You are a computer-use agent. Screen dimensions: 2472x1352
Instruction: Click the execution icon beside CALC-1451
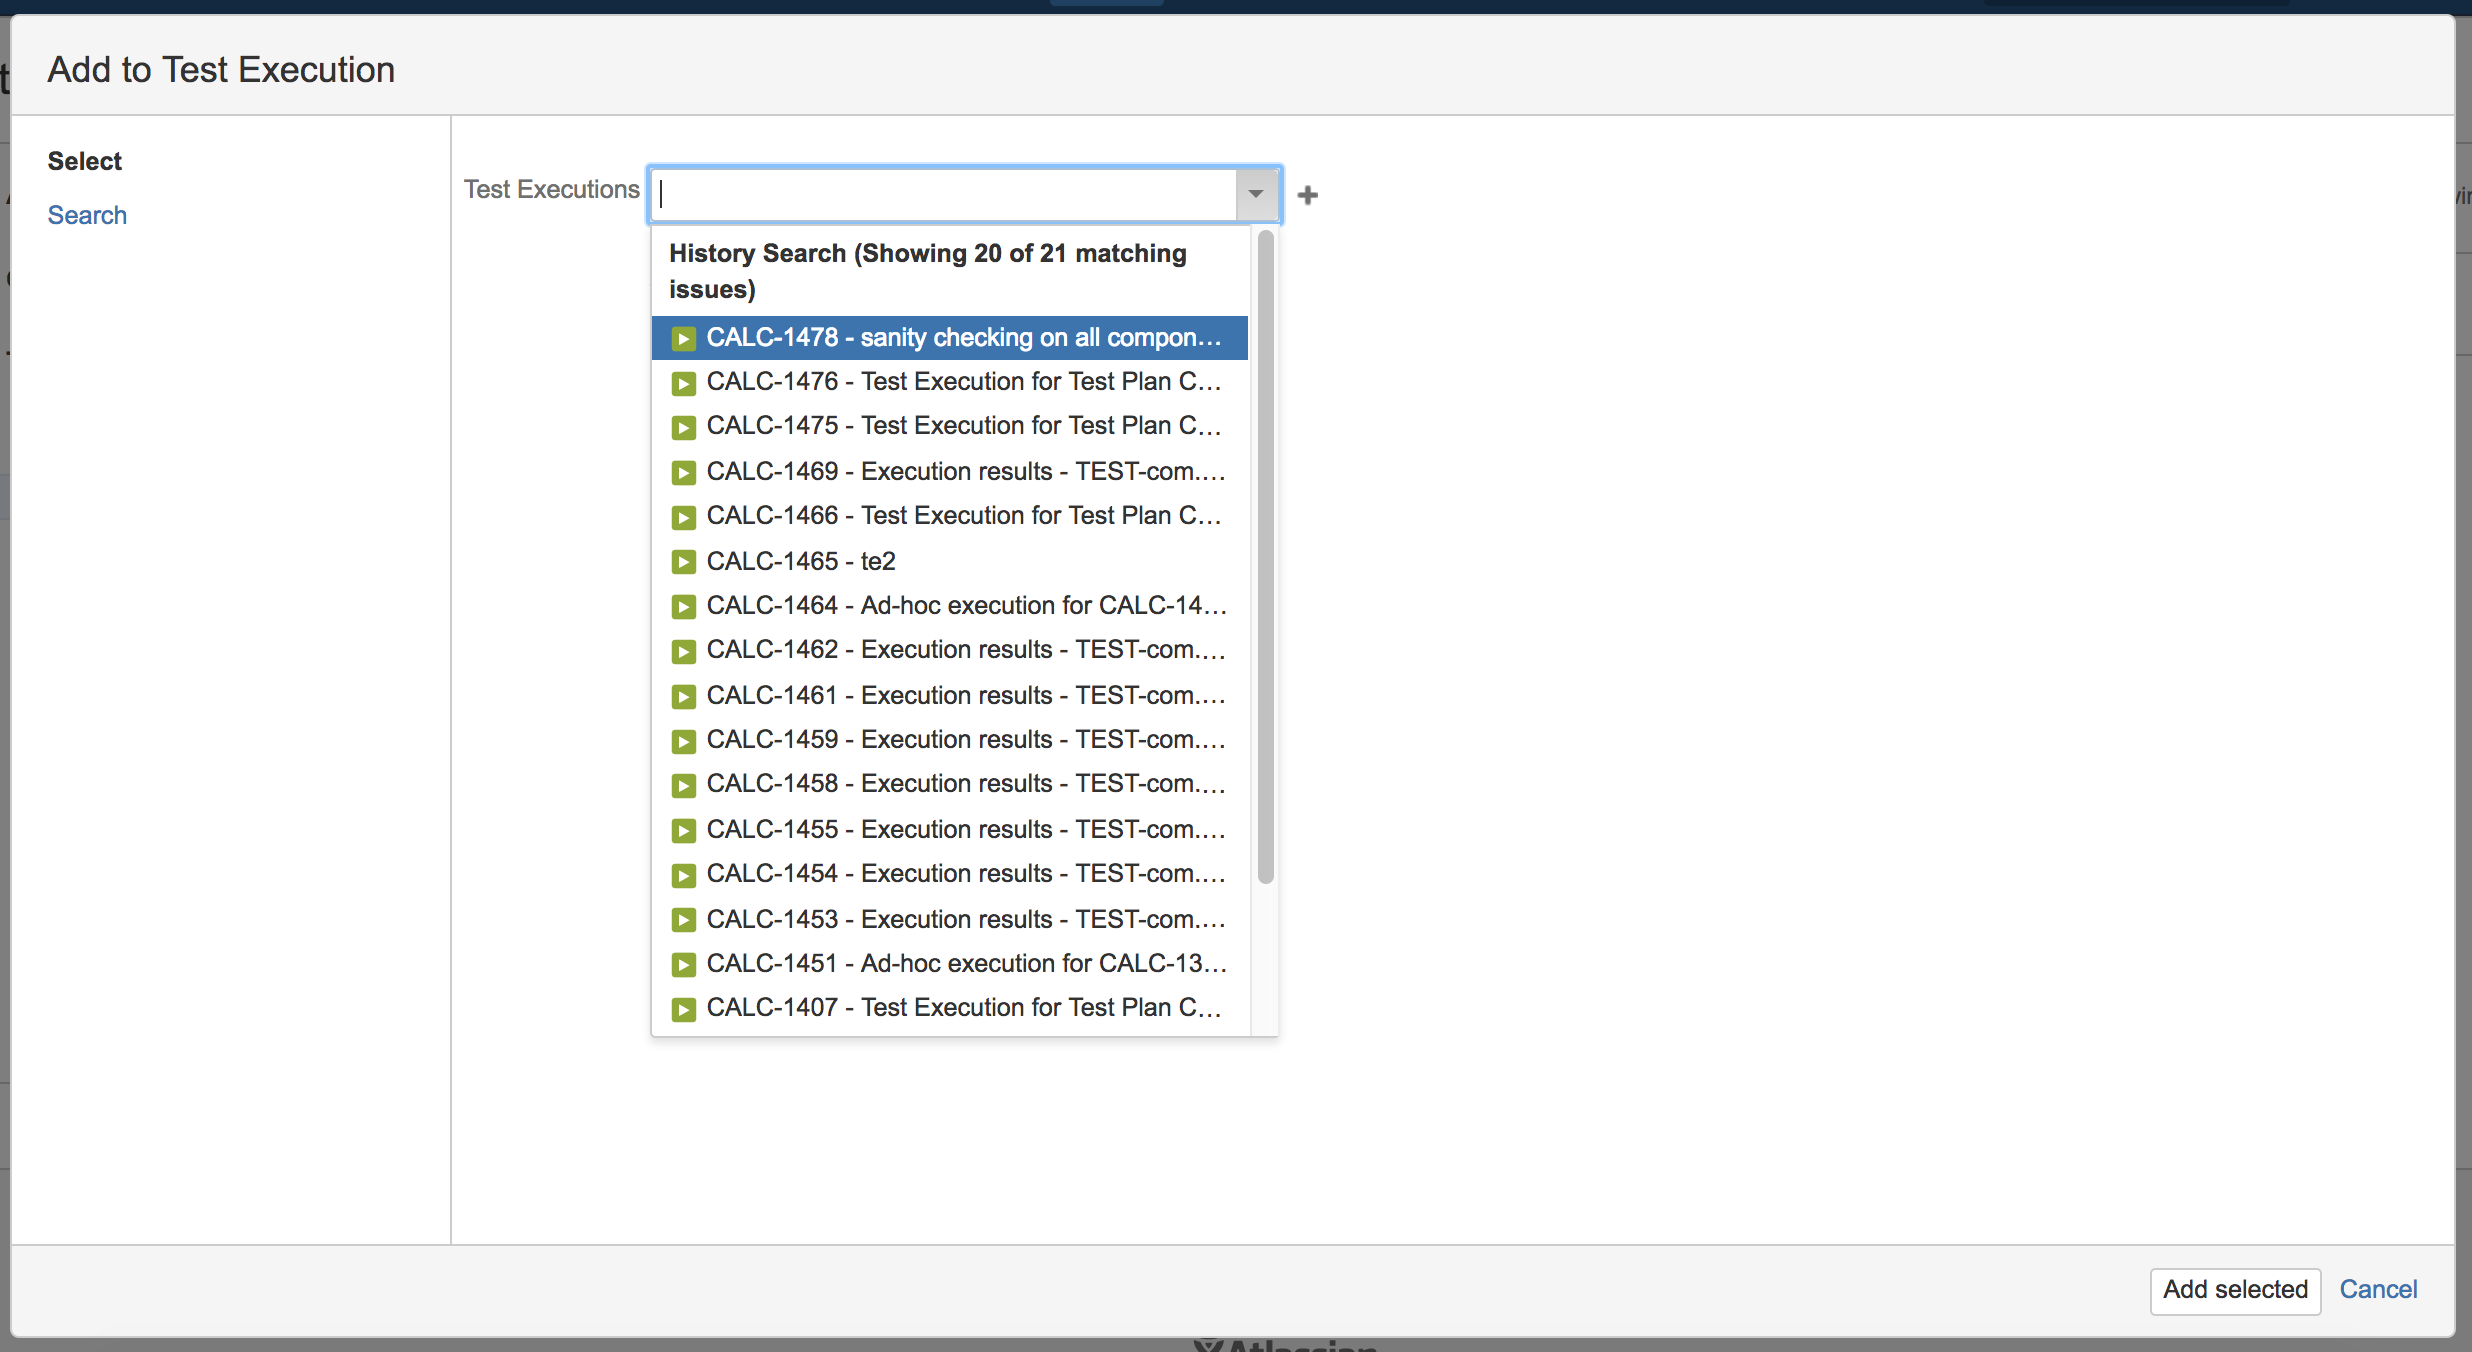(x=684, y=965)
